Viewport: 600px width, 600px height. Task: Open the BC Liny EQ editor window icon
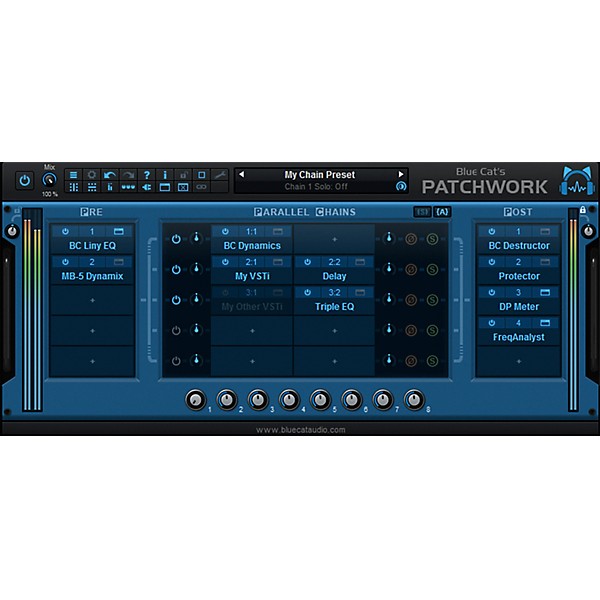click(118, 231)
